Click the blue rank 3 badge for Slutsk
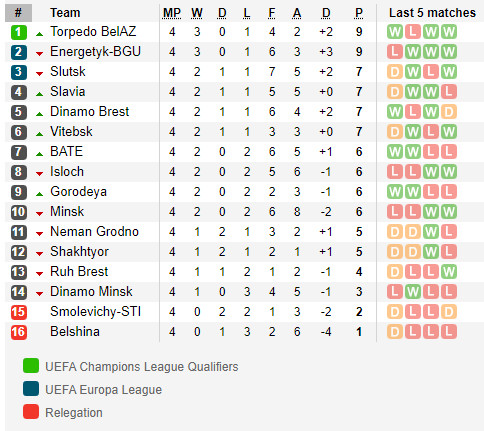The width and height of the screenshot is (484, 431). (19, 72)
